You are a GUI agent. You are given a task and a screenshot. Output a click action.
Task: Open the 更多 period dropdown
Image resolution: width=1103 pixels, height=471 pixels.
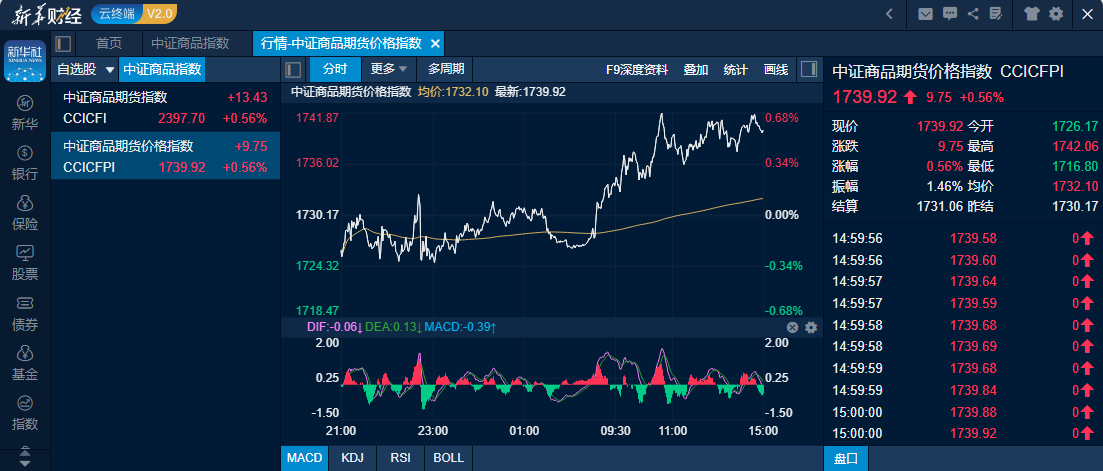point(388,69)
